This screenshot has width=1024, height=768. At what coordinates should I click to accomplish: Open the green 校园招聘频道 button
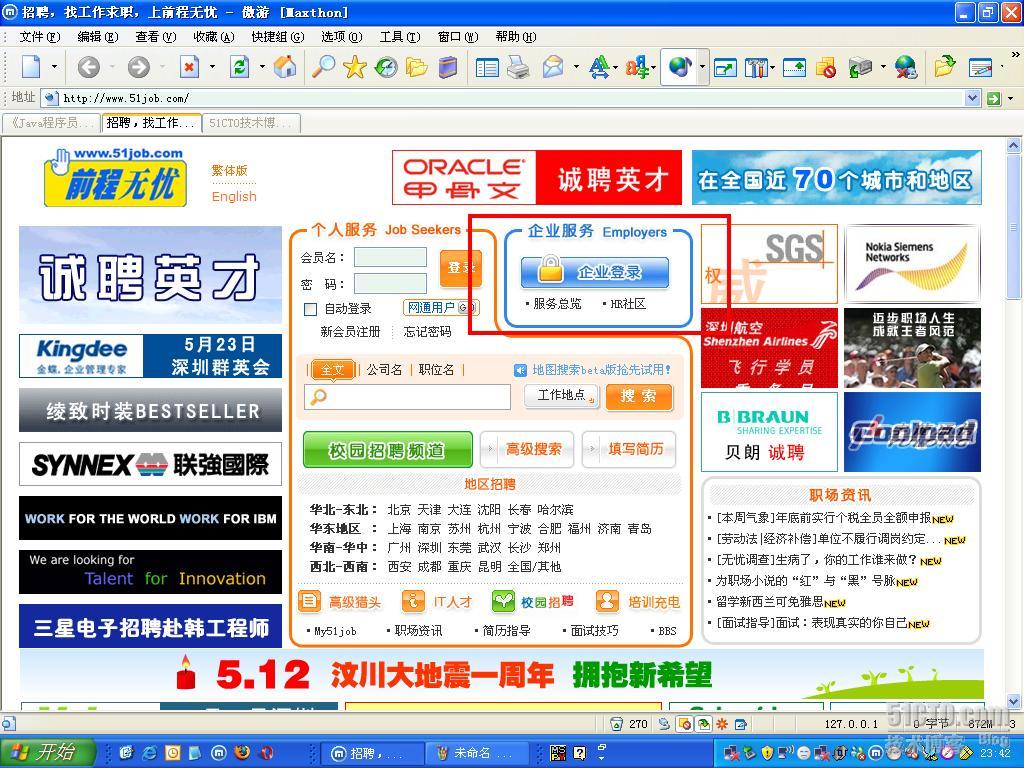388,449
